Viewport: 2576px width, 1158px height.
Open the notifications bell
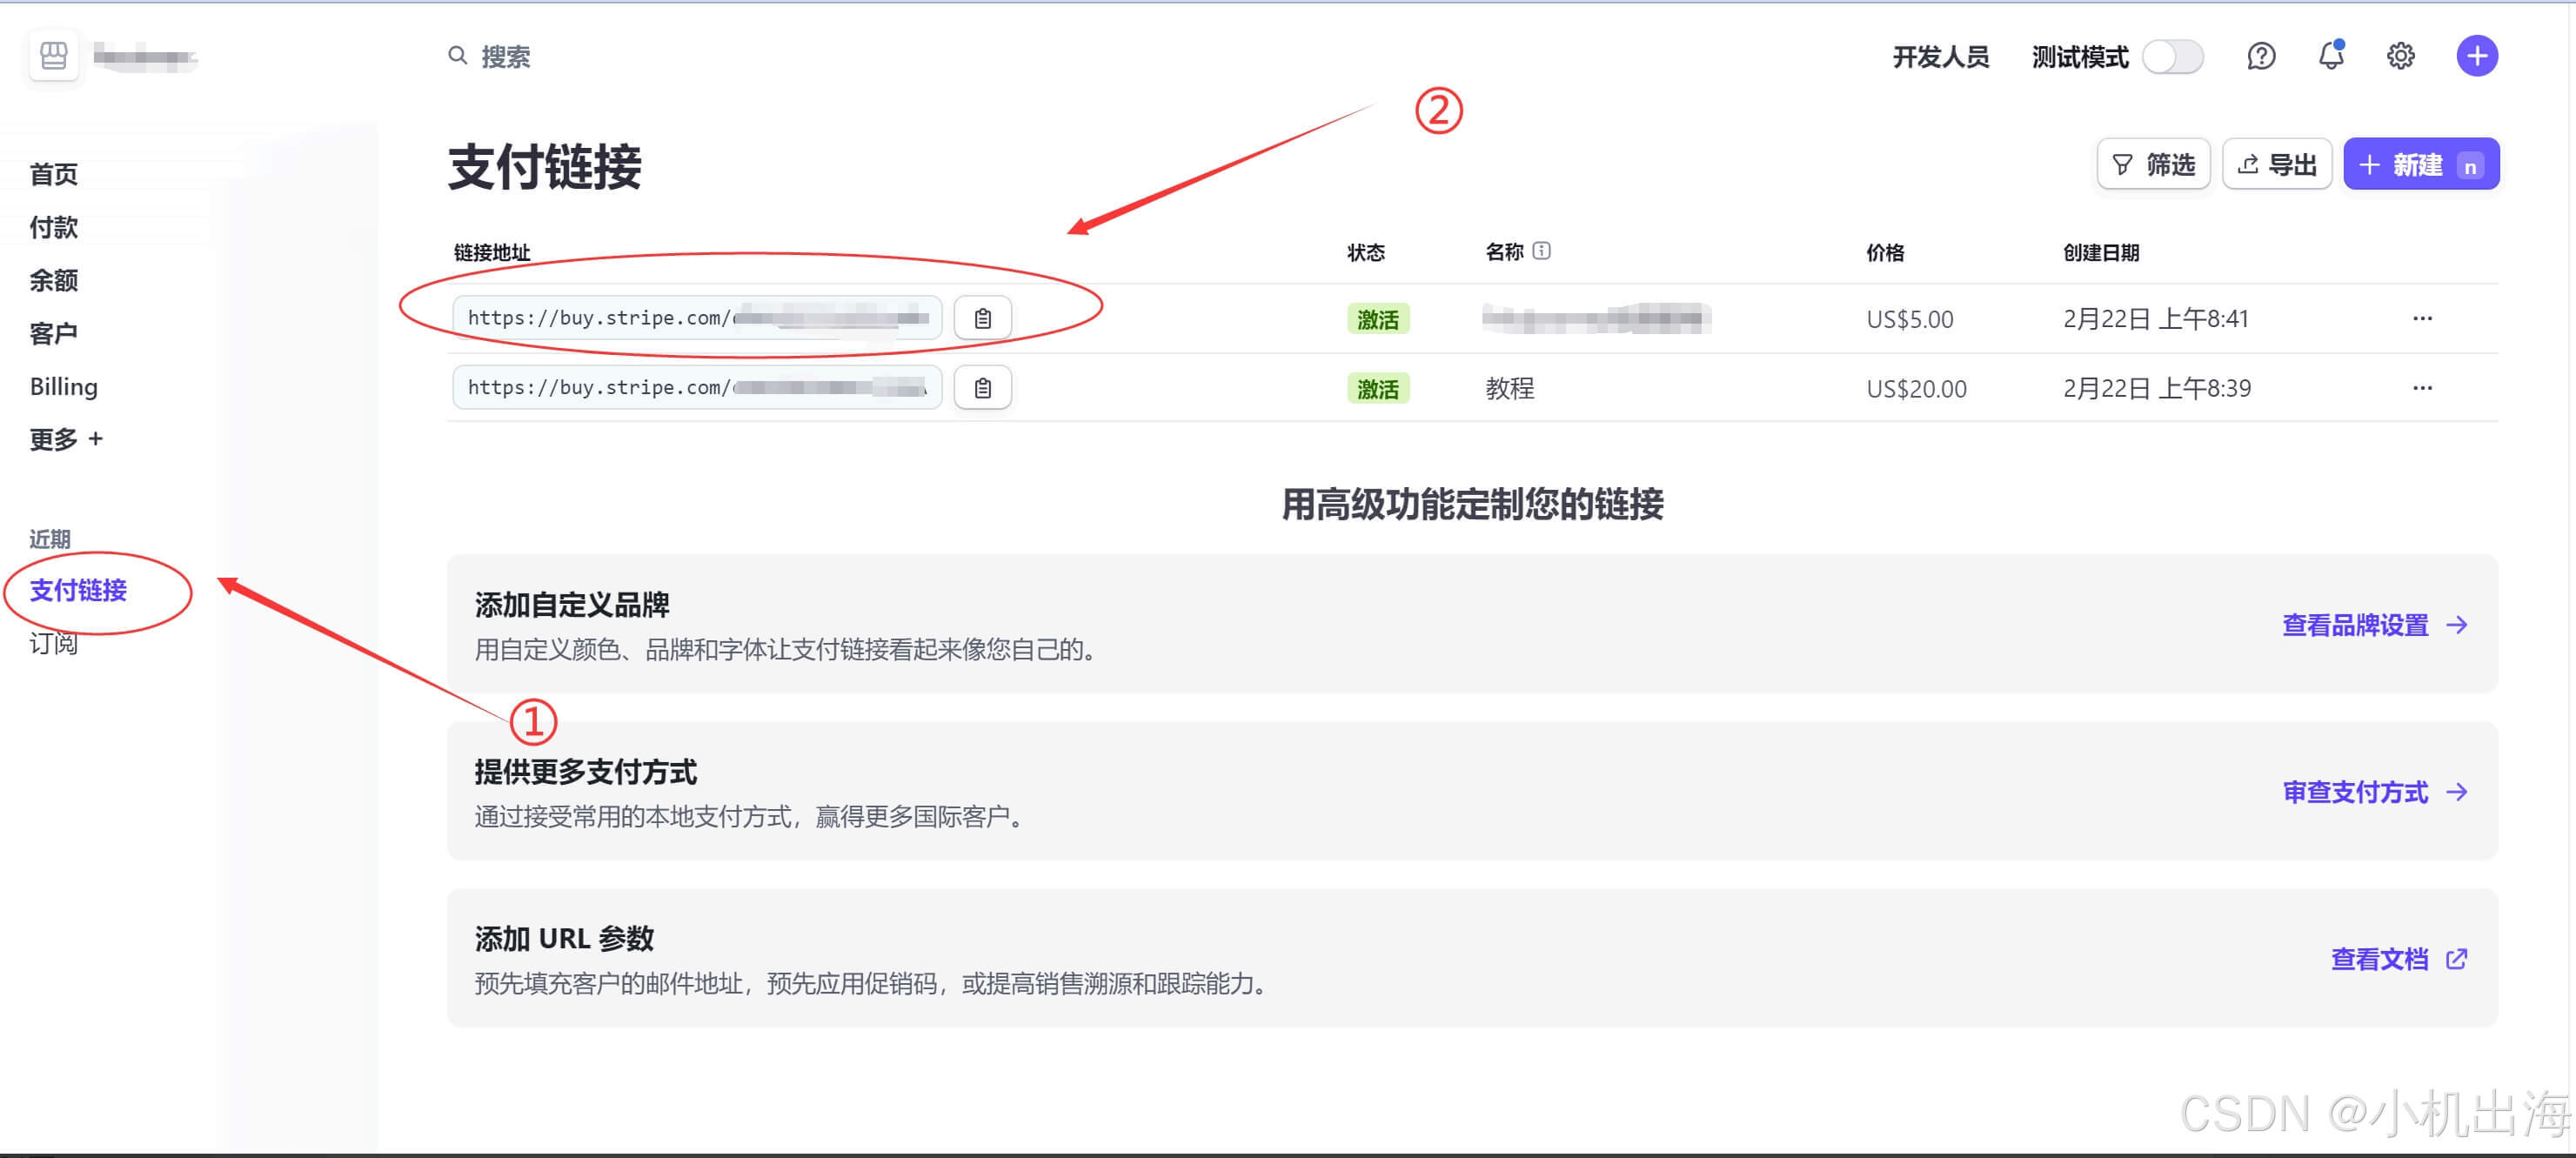[x=2331, y=56]
